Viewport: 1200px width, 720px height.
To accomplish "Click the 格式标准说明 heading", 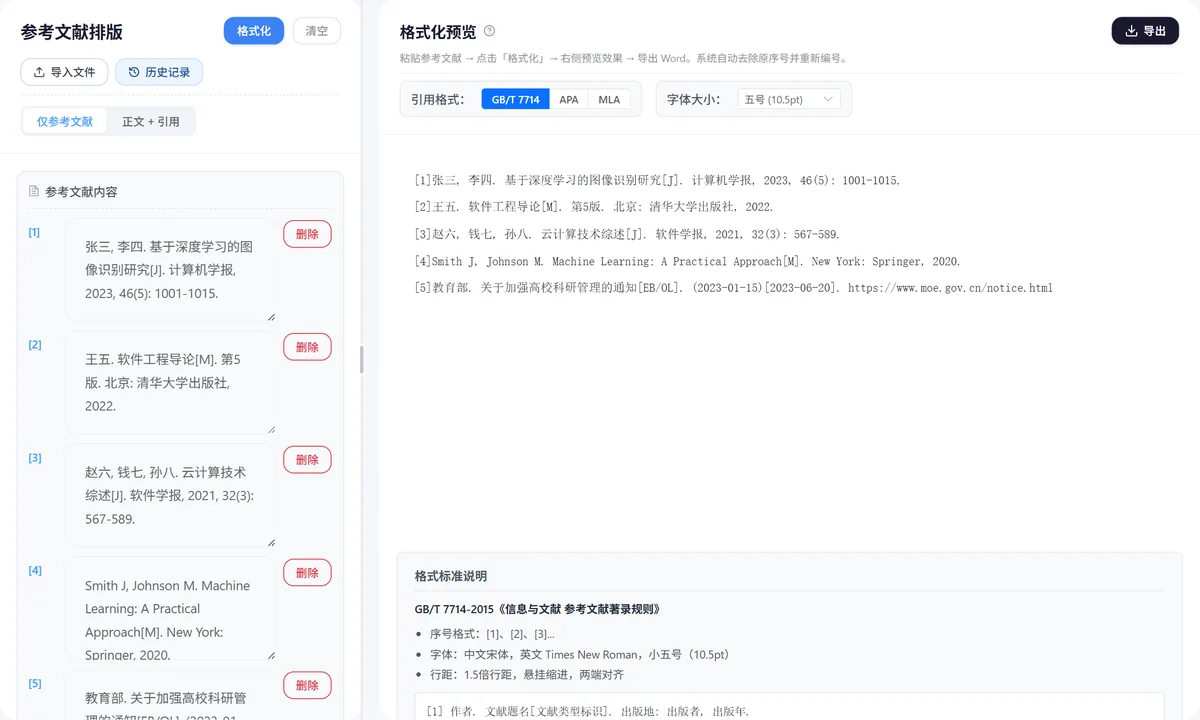I will (x=451, y=576).
